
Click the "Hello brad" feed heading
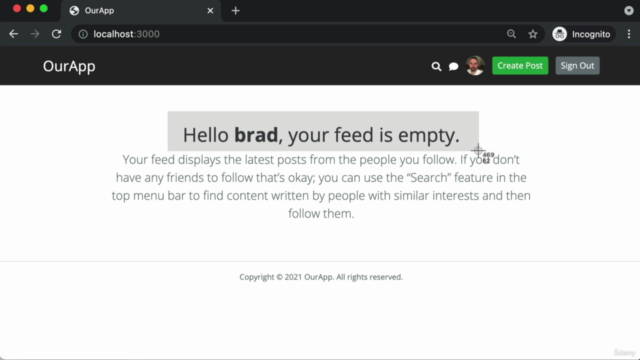[x=321, y=135]
